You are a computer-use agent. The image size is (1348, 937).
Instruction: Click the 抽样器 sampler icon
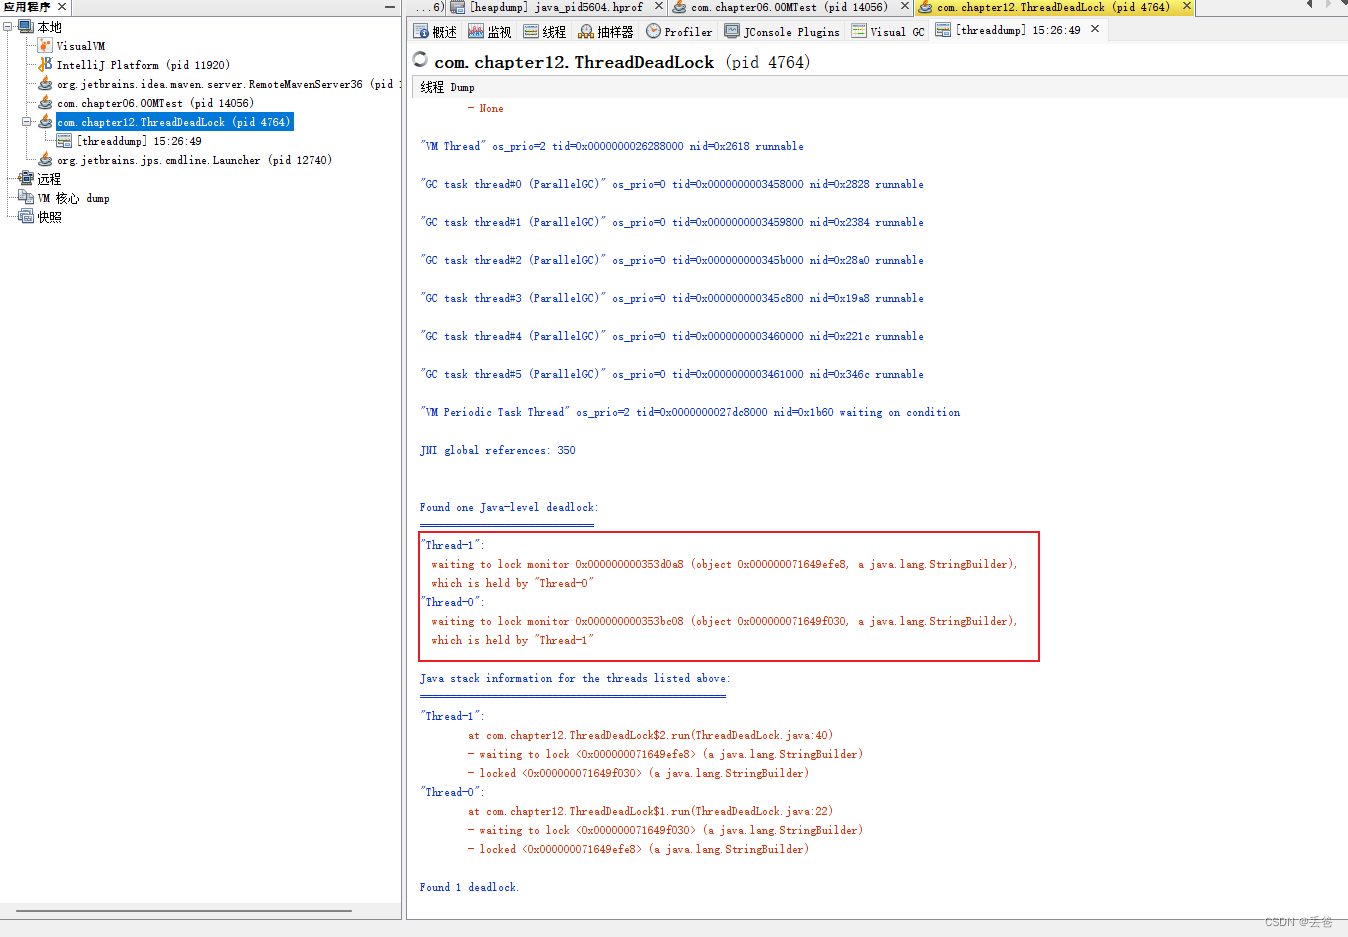click(x=586, y=32)
